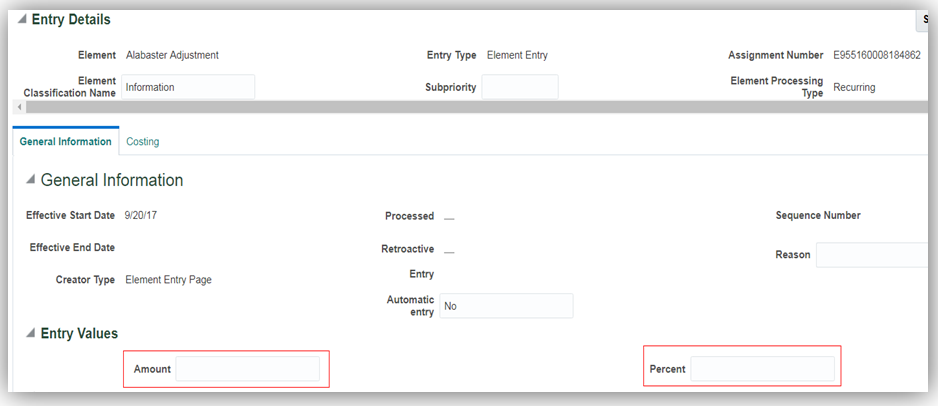Click the Alabaster Adjustment element name

pos(172,55)
